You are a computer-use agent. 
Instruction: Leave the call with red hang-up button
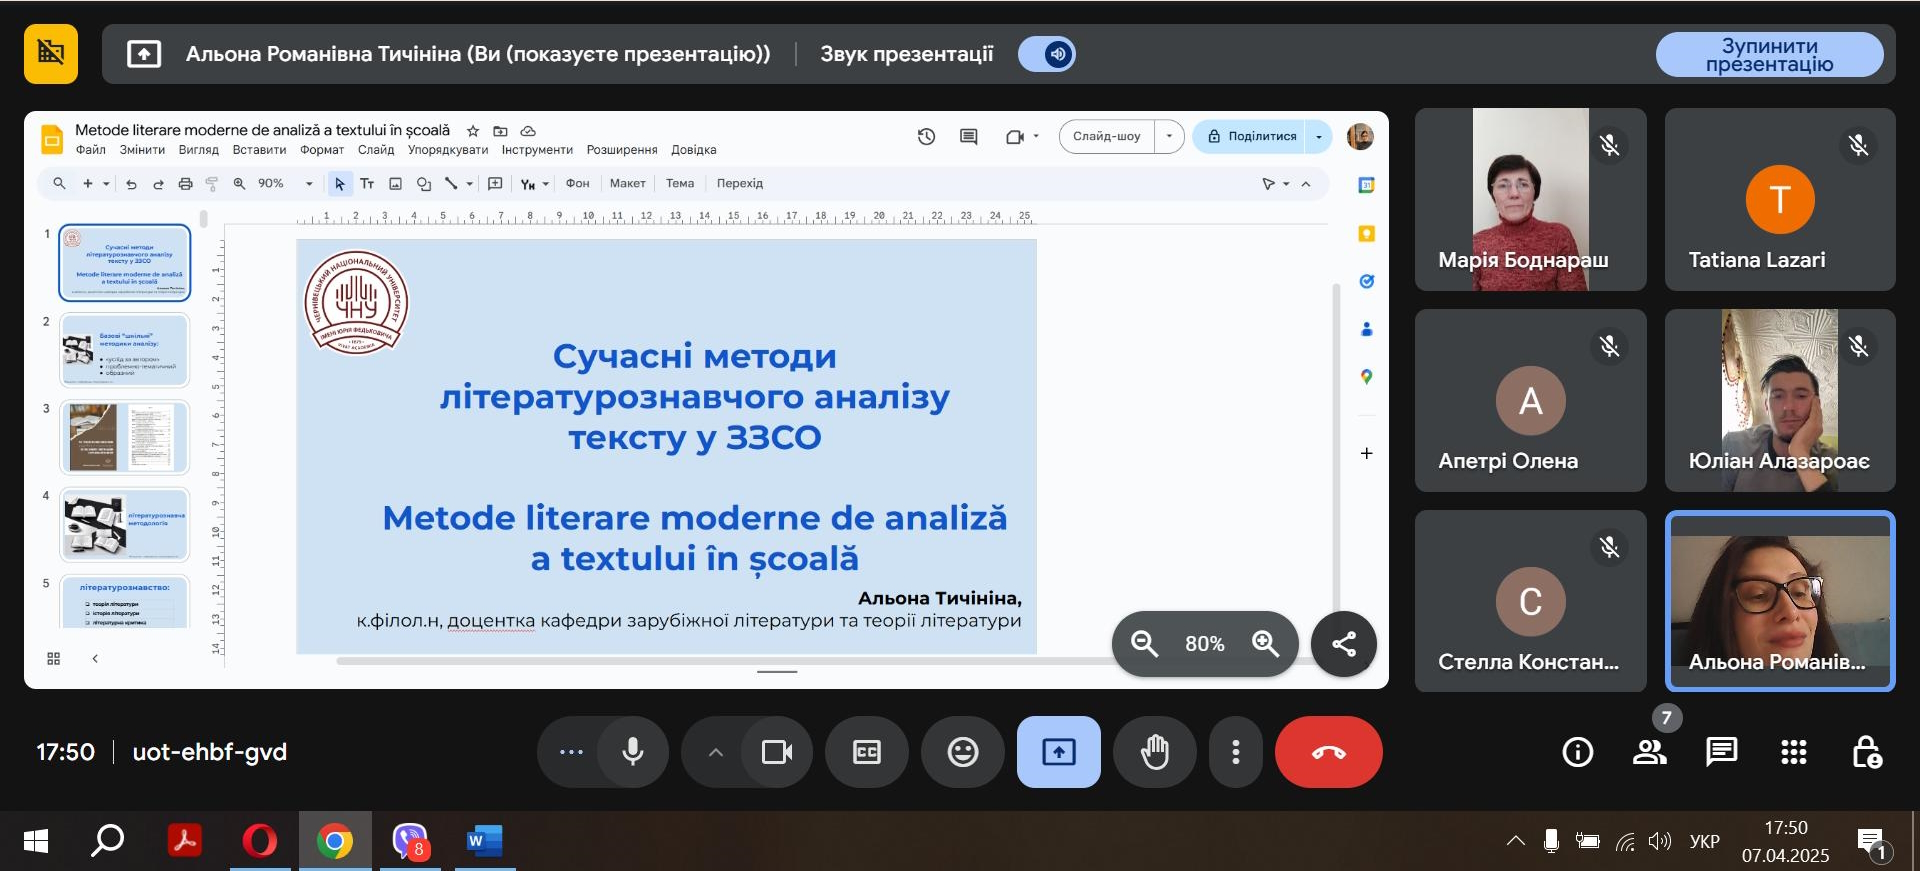coord(1328,752)
